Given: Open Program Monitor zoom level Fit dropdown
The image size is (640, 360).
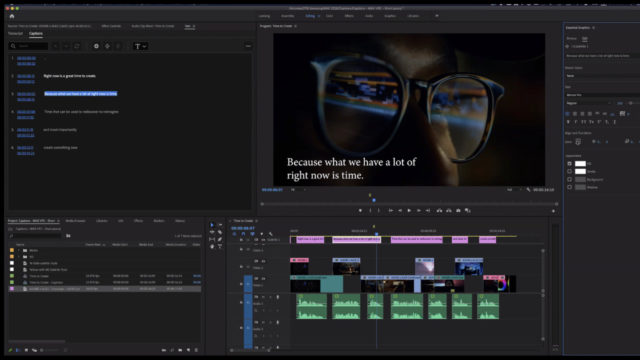Looking at the screenshot, I should coord(298,190).
